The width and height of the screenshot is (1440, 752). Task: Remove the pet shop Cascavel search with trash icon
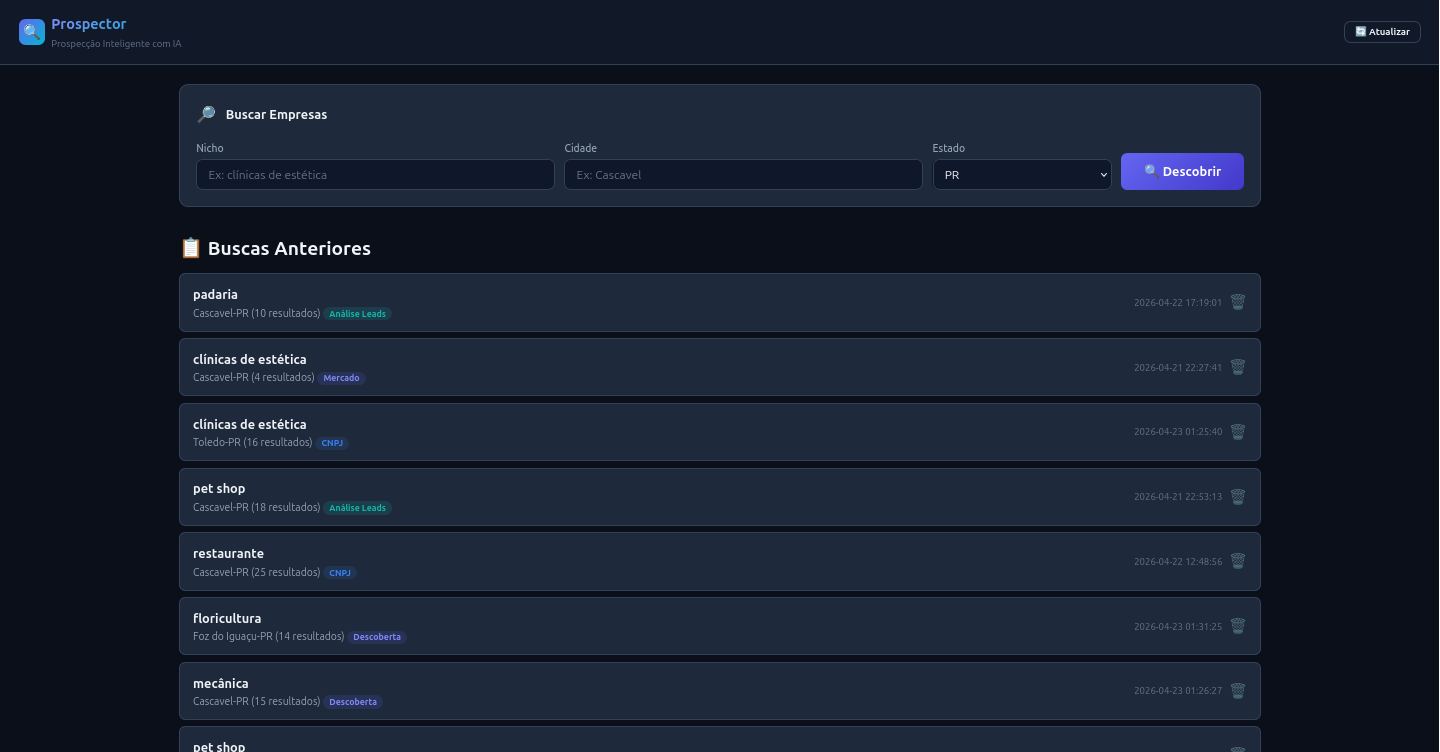(1237, 497)
